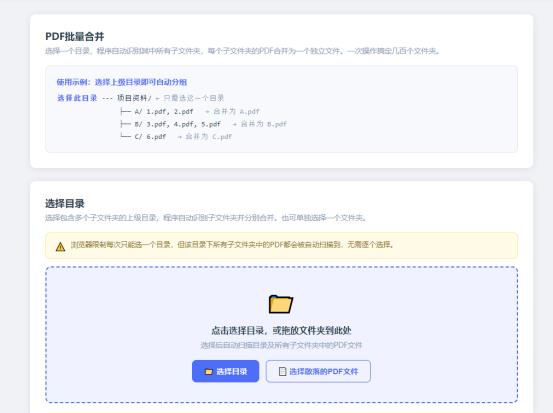
Task: Click the PDF批量合并 heading
Action: point(75,36)
